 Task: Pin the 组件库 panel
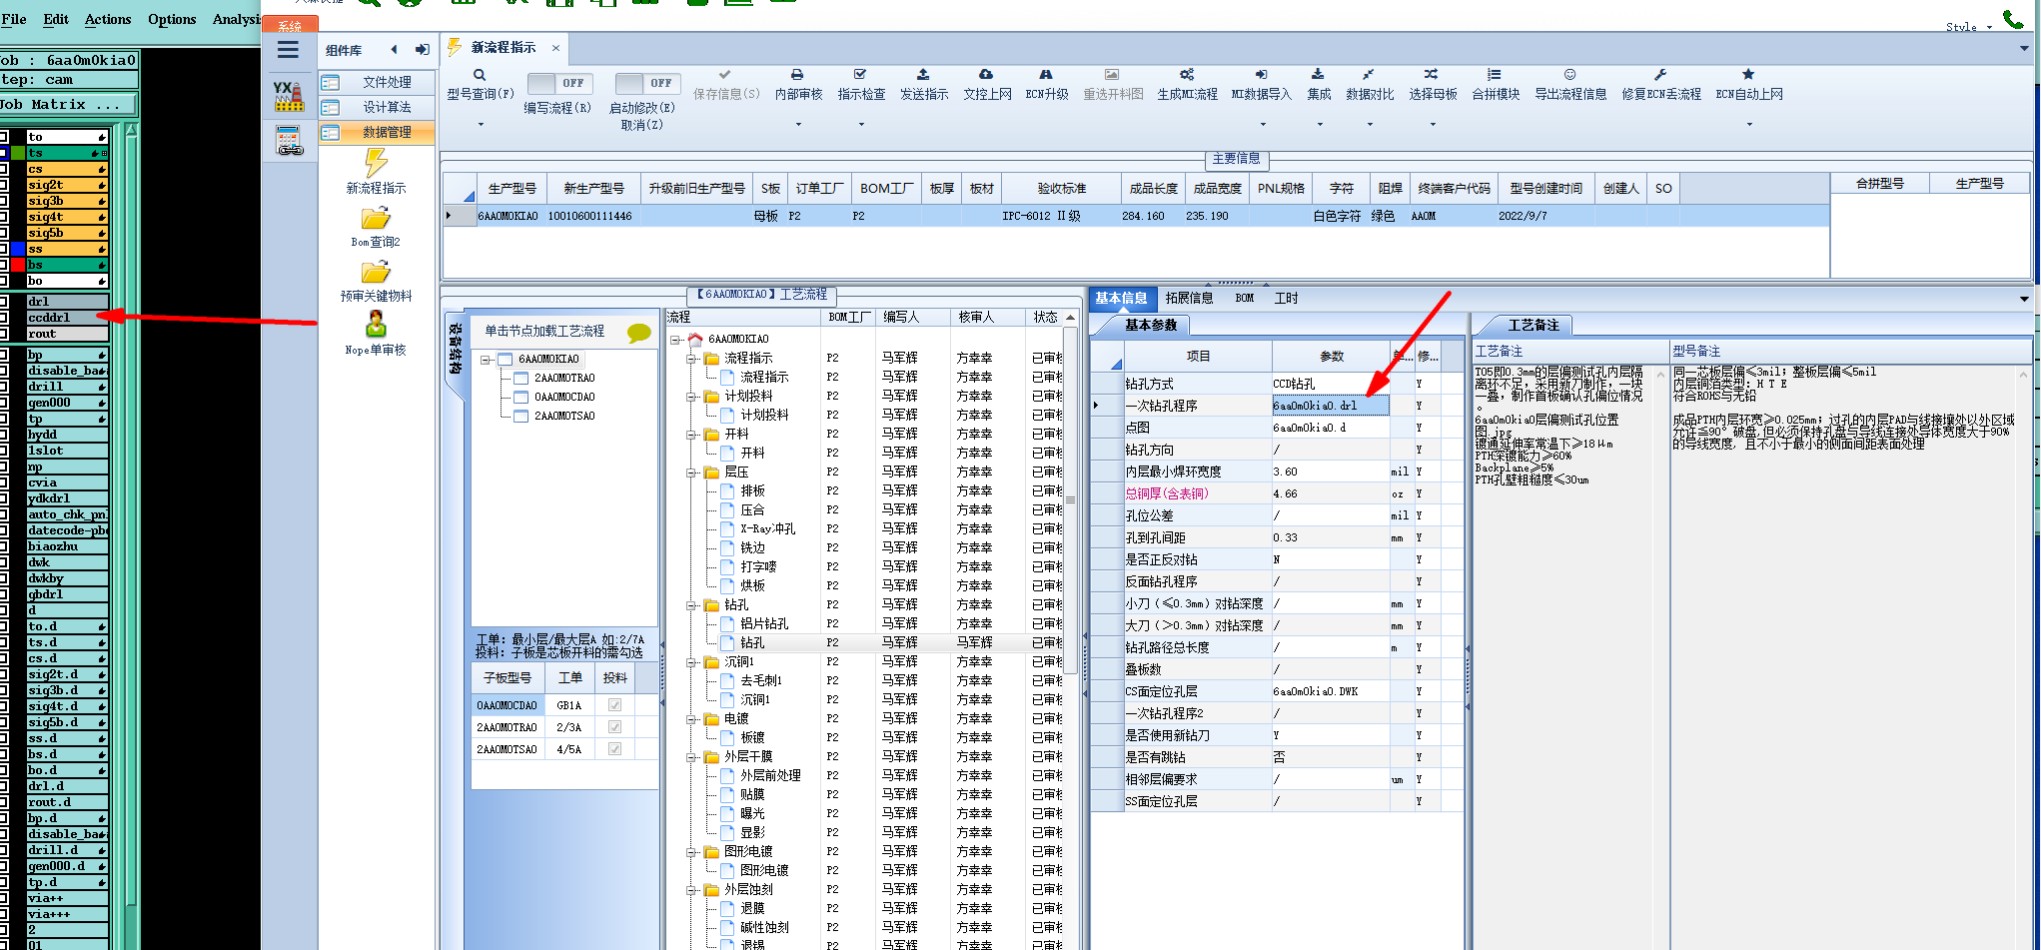click(x=422, y=50)
